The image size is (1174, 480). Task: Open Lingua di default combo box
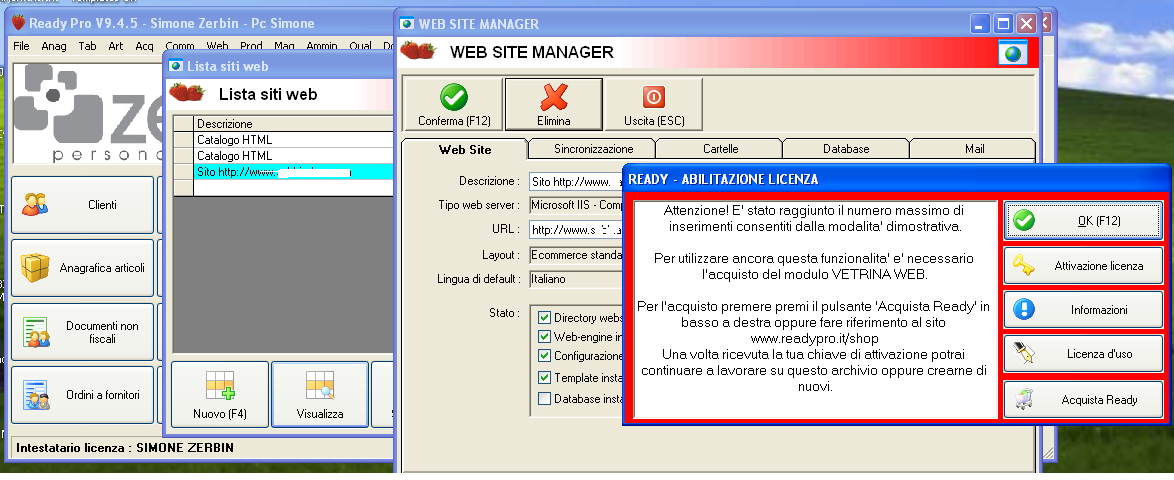(576, 279)
